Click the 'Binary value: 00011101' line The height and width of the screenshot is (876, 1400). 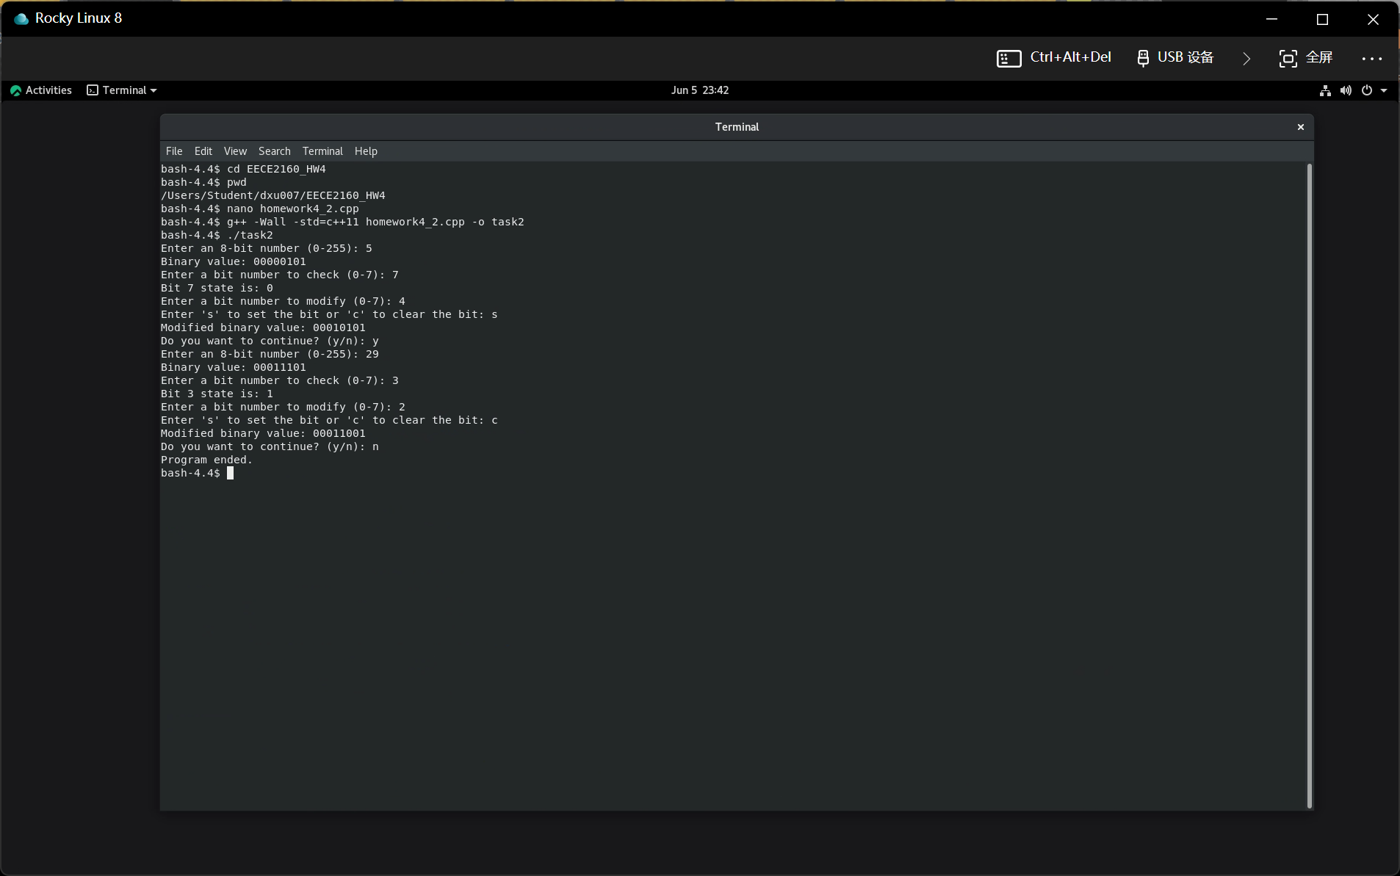point(233,368)
